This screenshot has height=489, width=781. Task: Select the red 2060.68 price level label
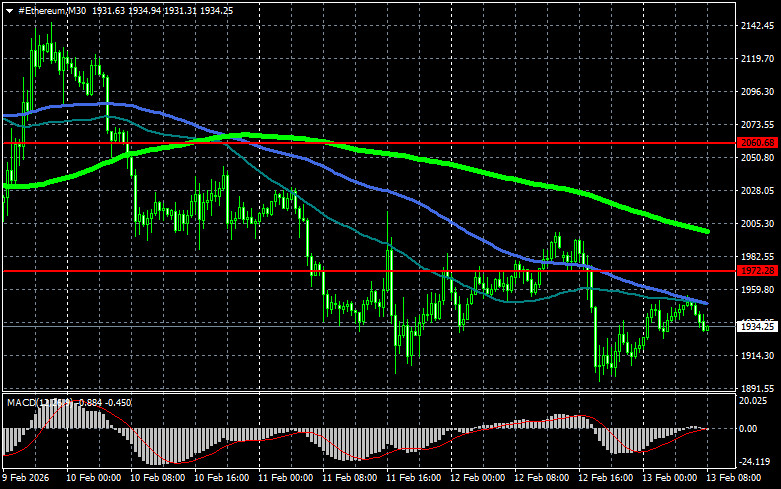tap(757, 143)
